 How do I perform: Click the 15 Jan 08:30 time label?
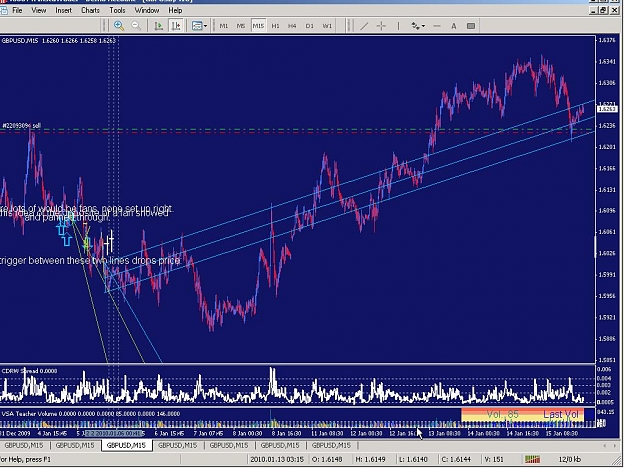pyautogui.click(x=562, y=433)
